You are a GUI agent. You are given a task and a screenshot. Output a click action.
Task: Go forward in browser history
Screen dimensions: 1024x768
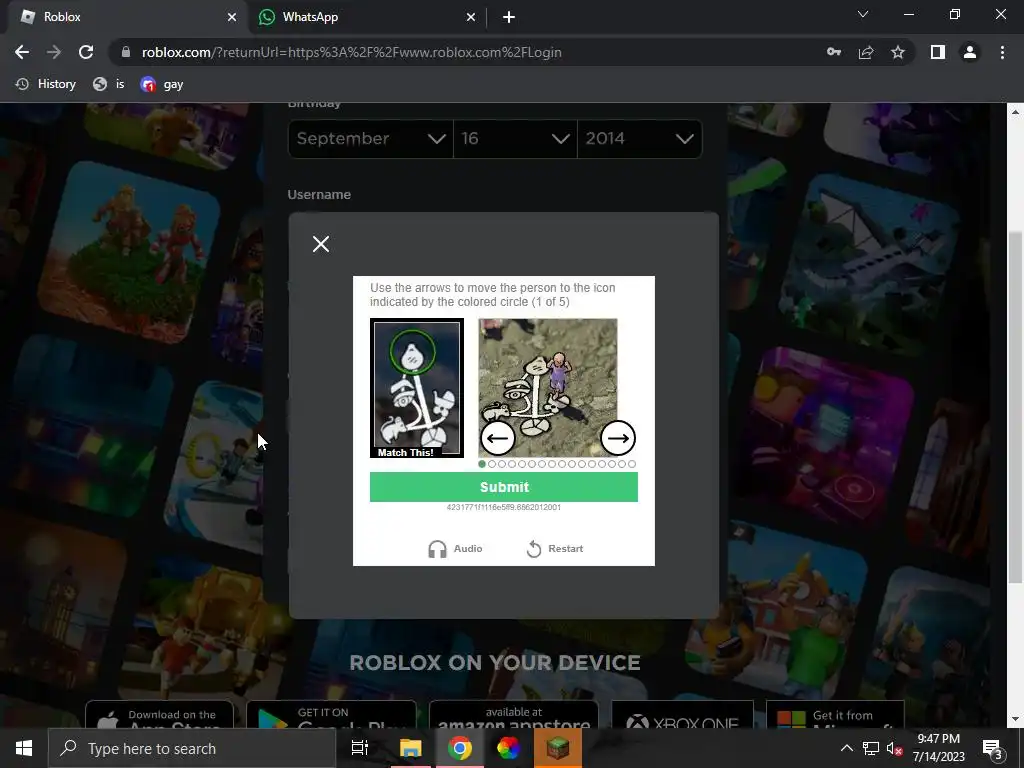[54, 52]
